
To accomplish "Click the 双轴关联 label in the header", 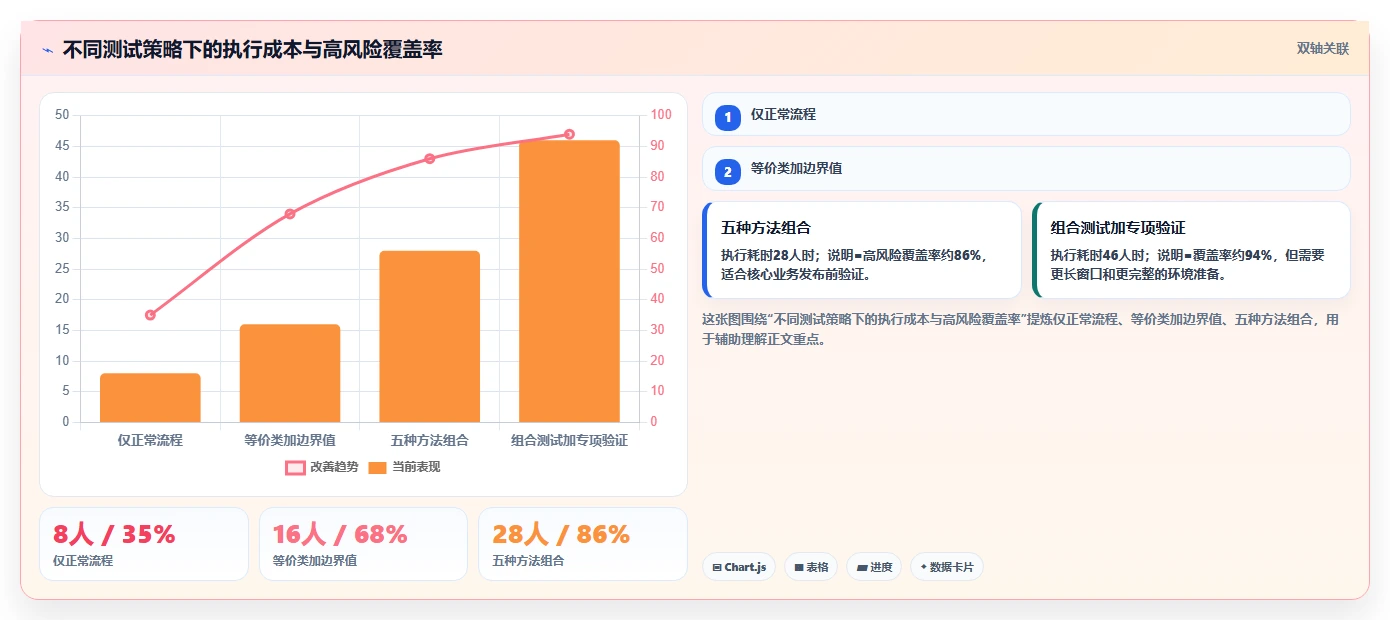I will coord(1323,48).
